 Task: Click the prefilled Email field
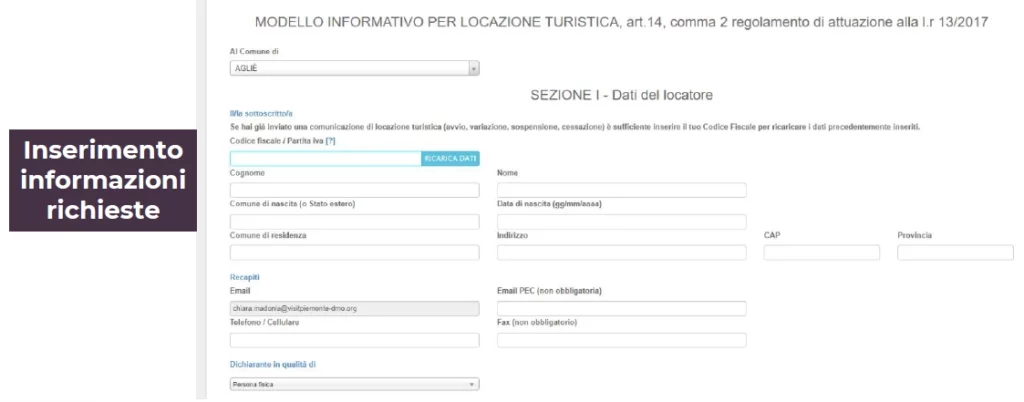[x=355, y=309]
